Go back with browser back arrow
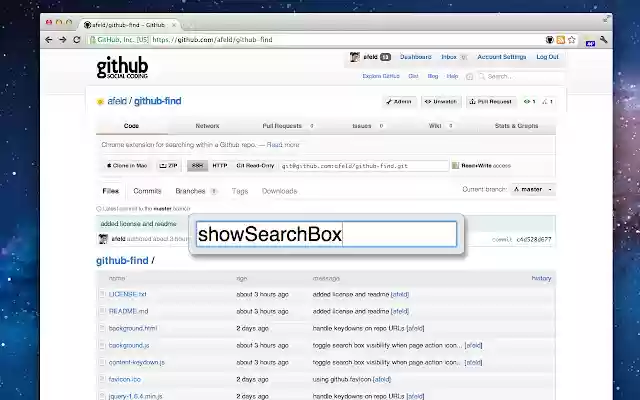 (x=49, y=40)
